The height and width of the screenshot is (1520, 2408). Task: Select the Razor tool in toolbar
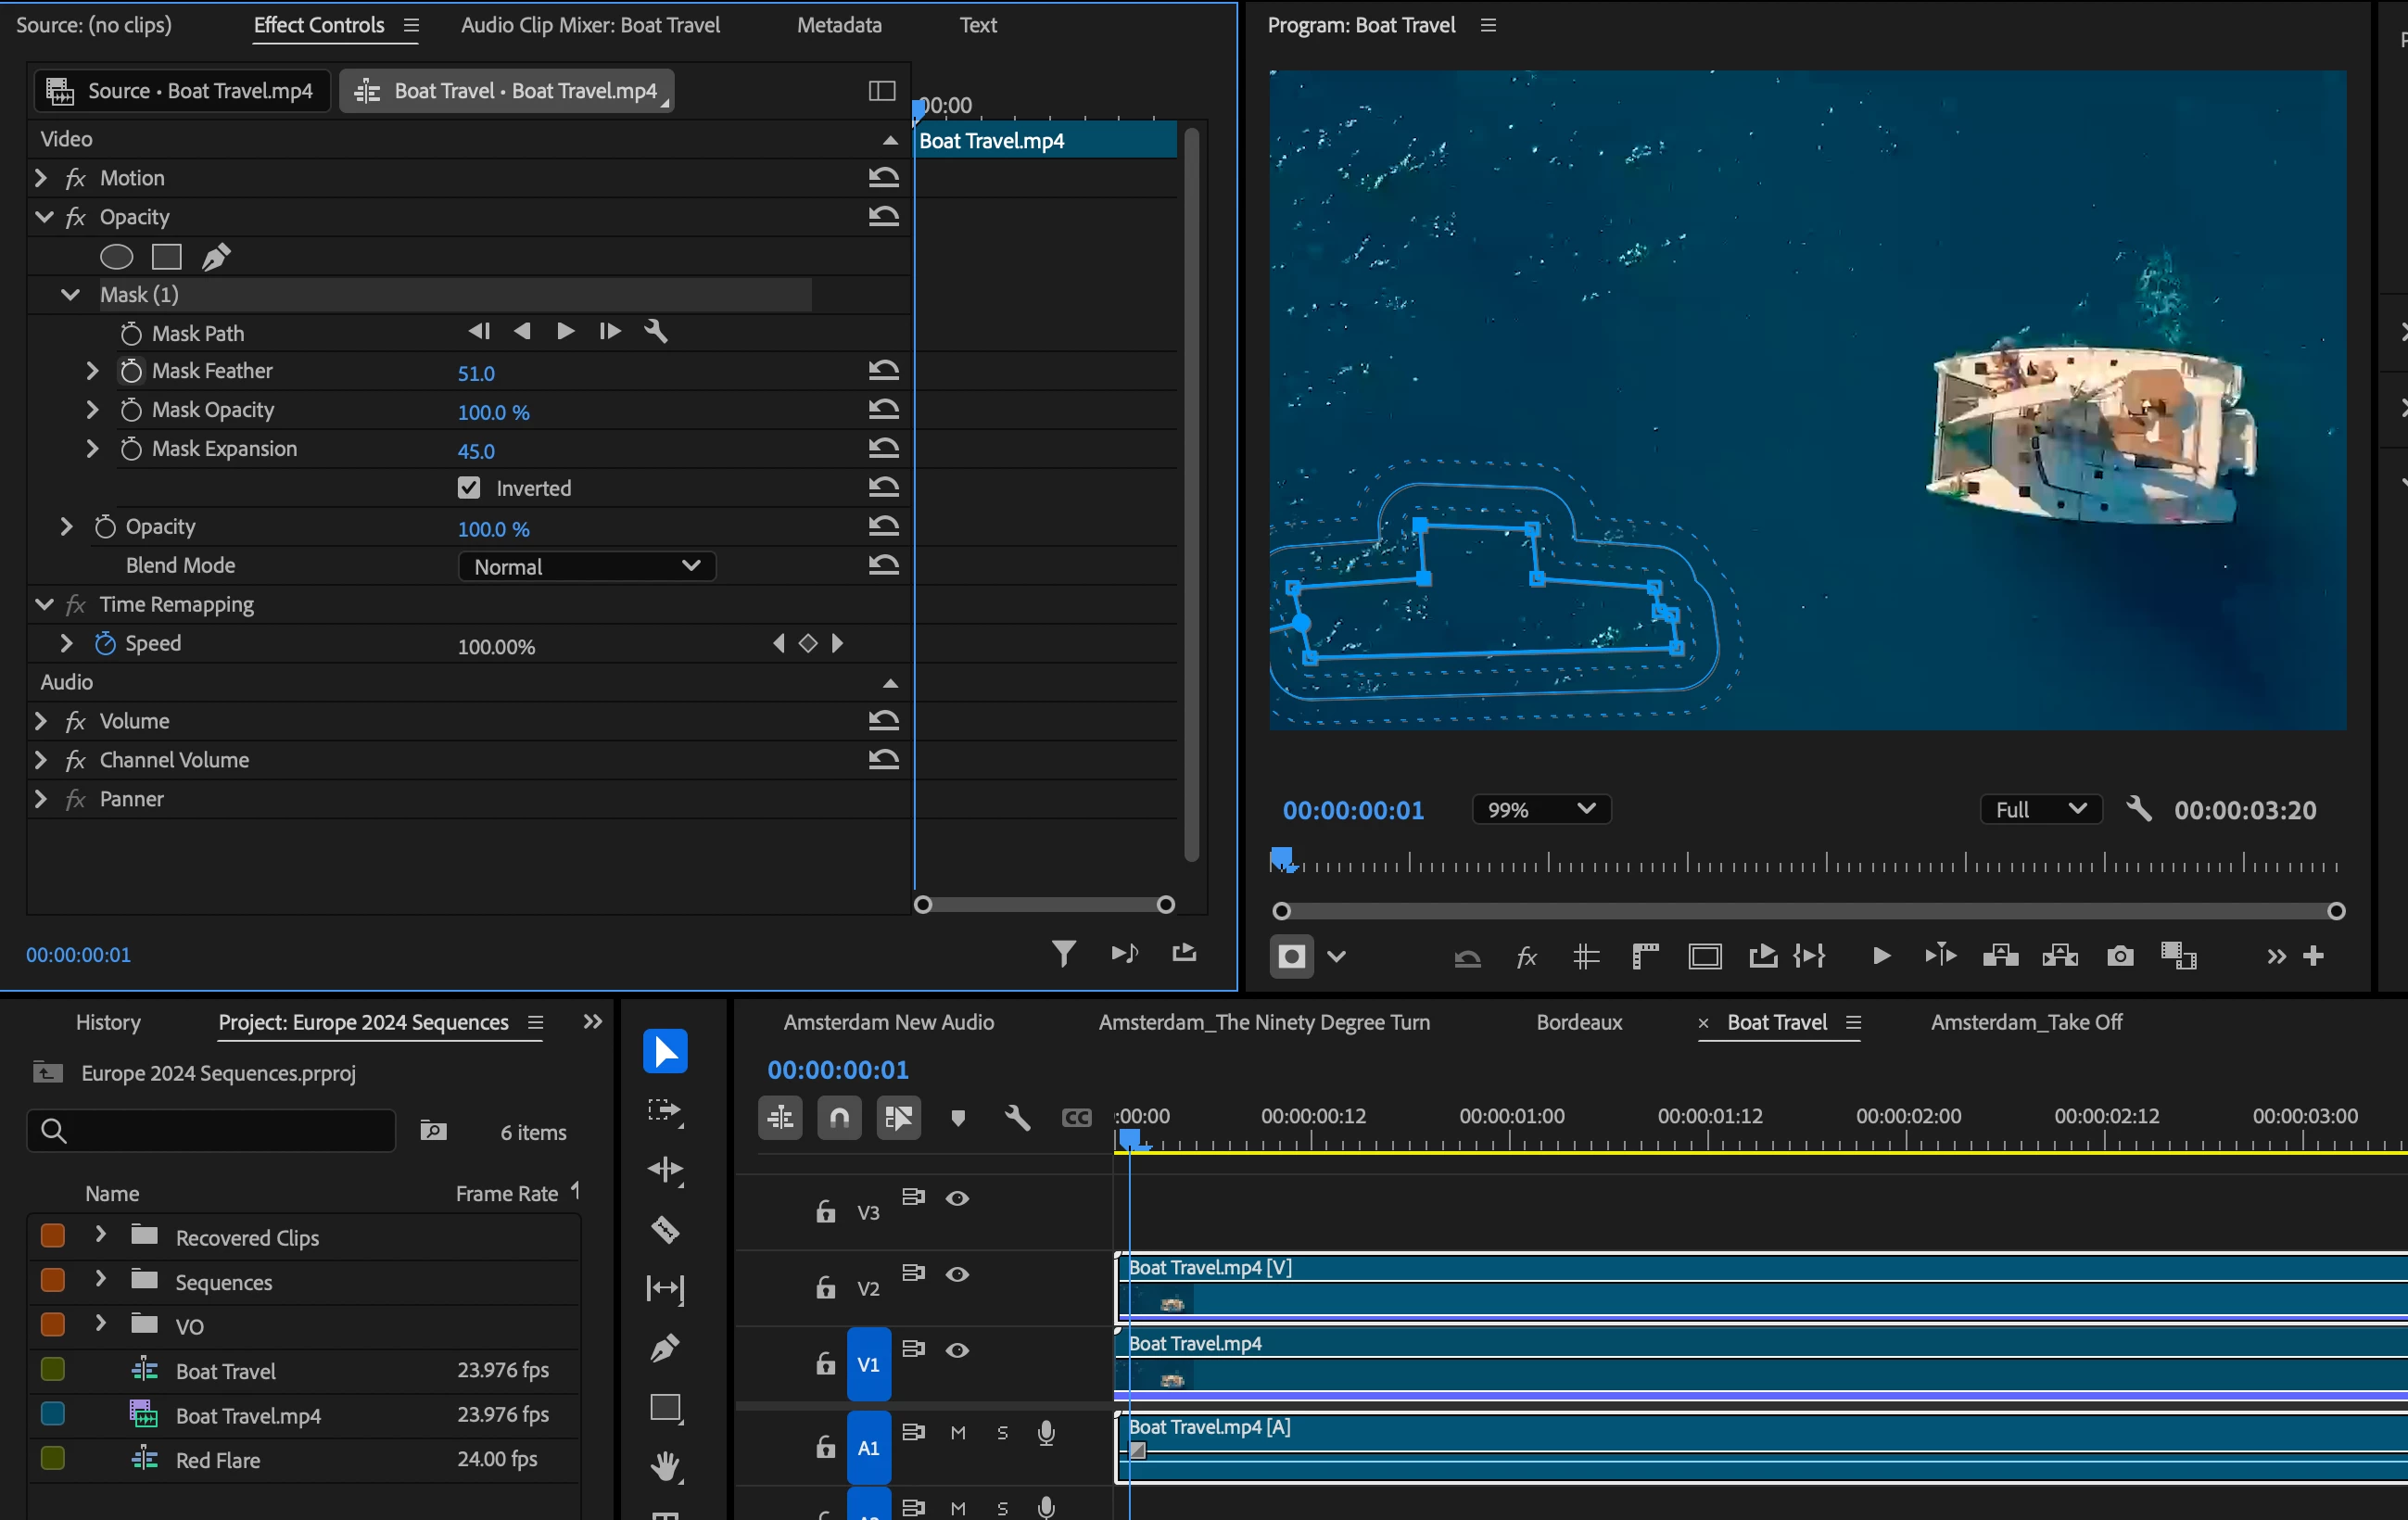(x=665, y=1228)
